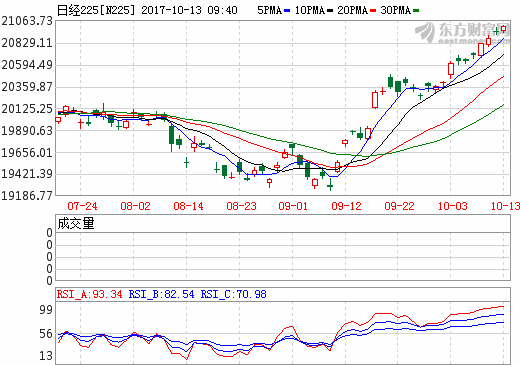The image size is (520, 365).
Task: Click the green 30PMA legend color marker
Action: click(x=416, y=11)
